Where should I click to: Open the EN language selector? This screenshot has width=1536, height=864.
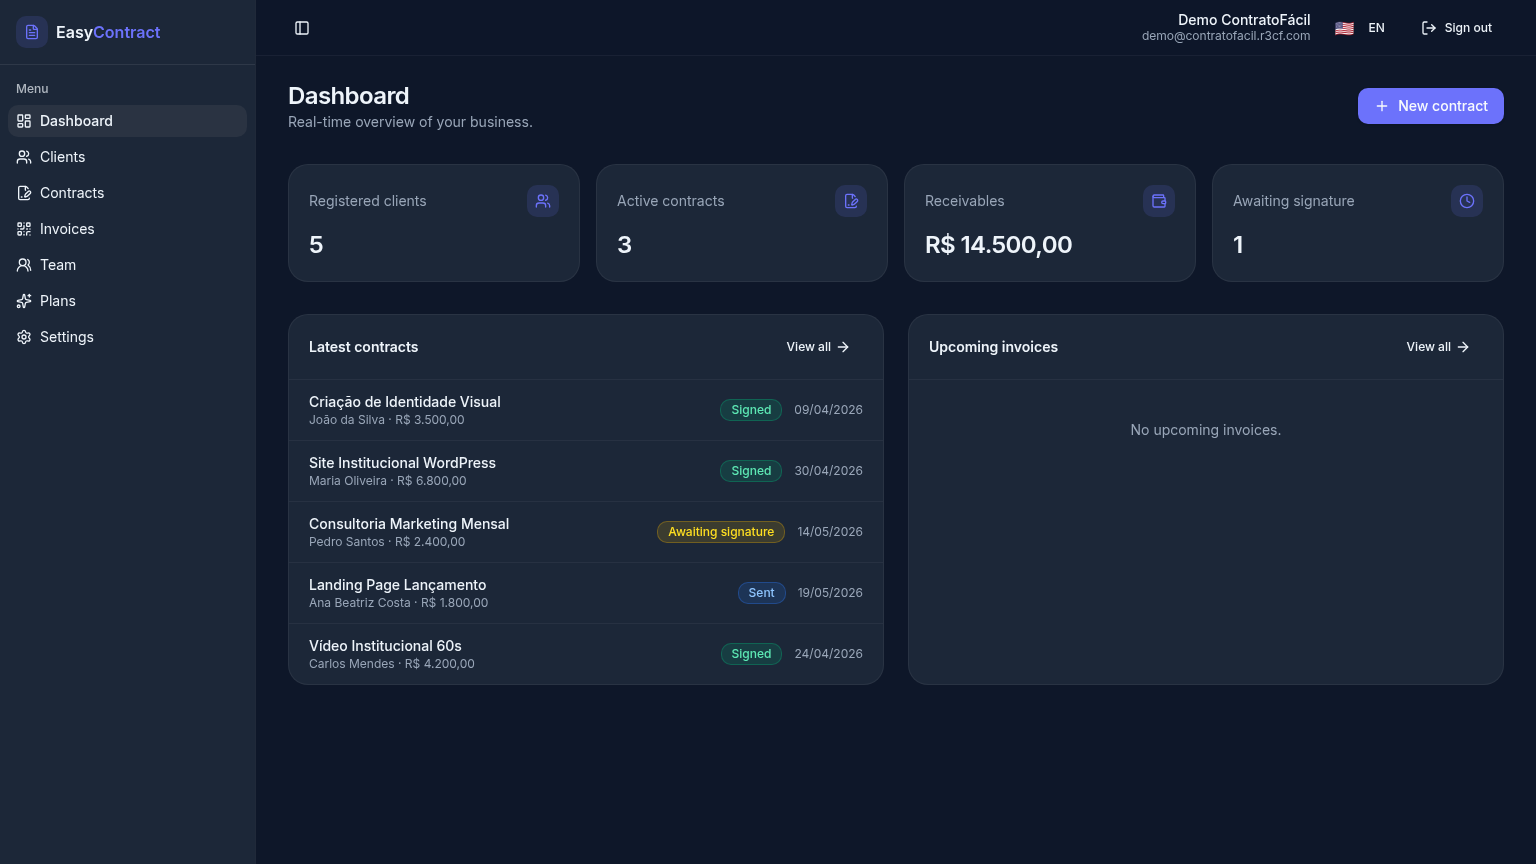coord(1360,28)
